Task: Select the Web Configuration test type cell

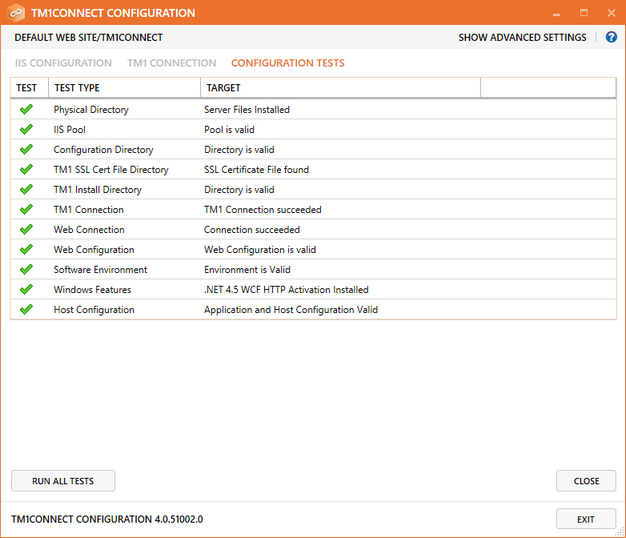Action: pyautogui.click(x=94, y=249)
